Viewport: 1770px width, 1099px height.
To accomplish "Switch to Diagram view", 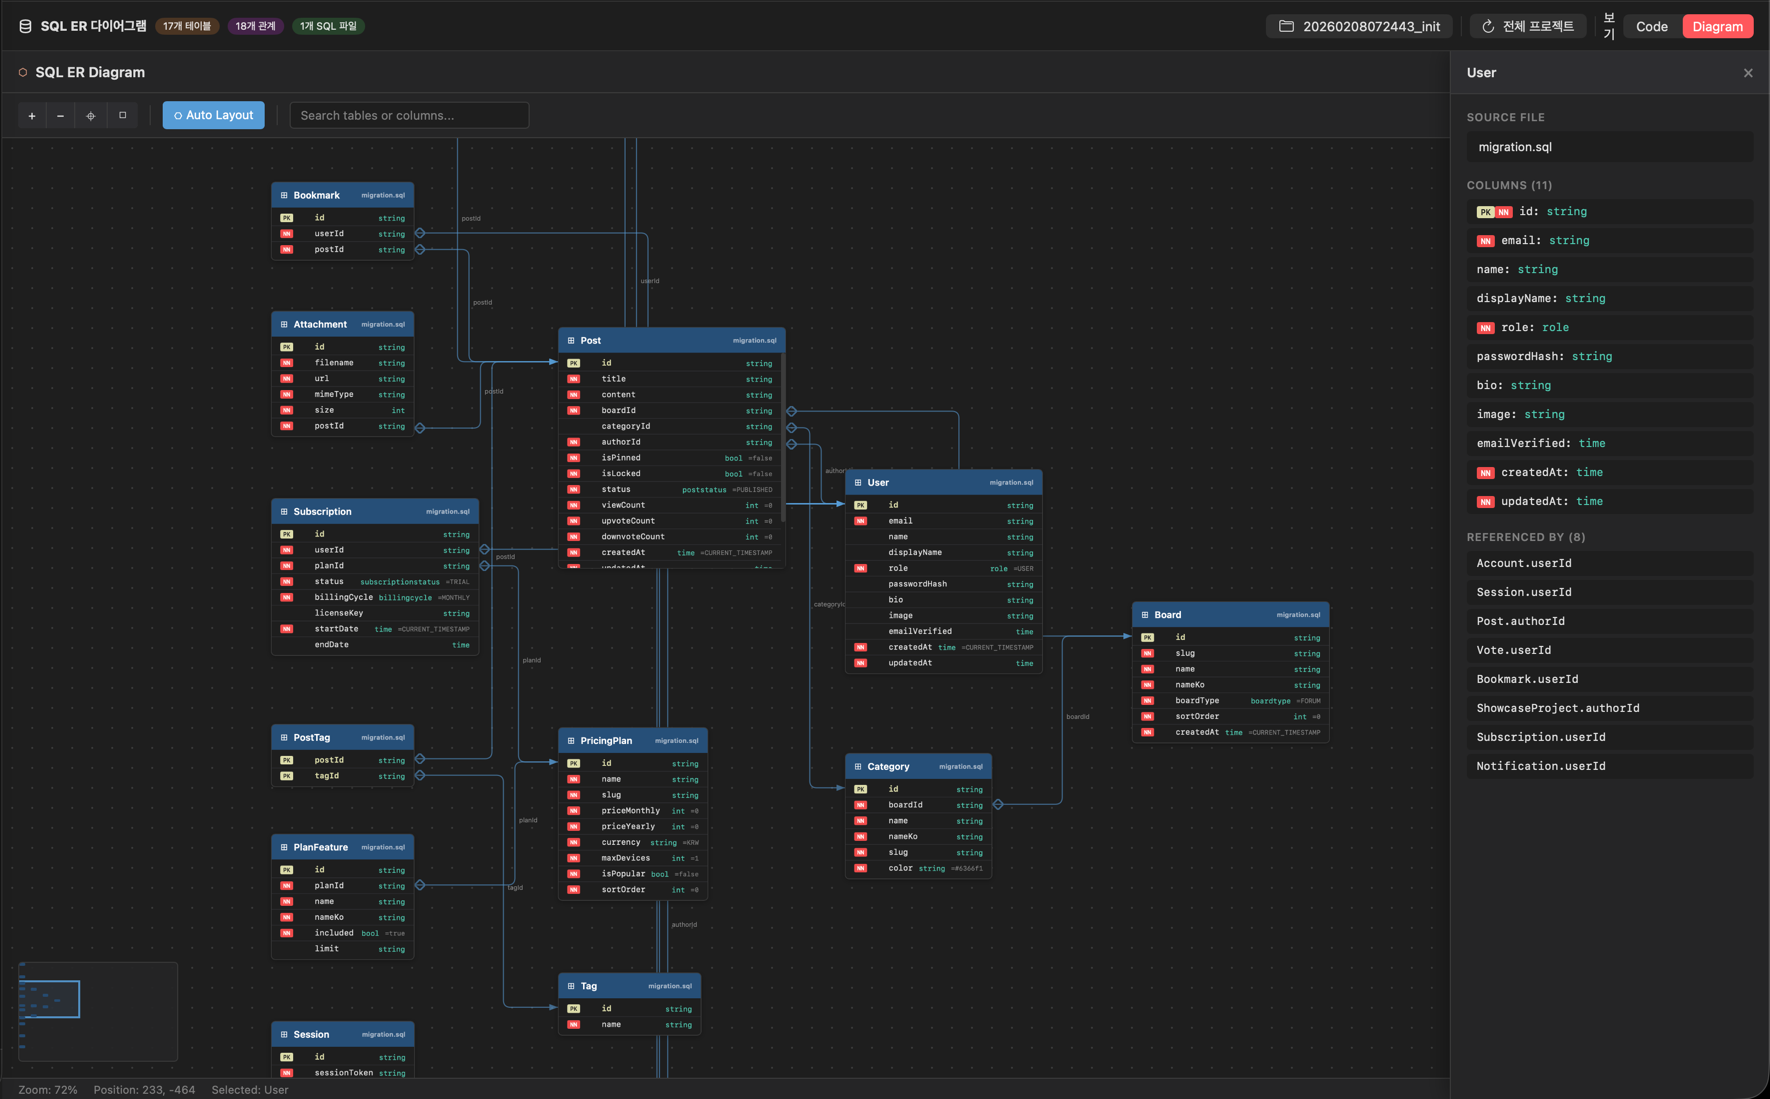I will coord(1717,27).
